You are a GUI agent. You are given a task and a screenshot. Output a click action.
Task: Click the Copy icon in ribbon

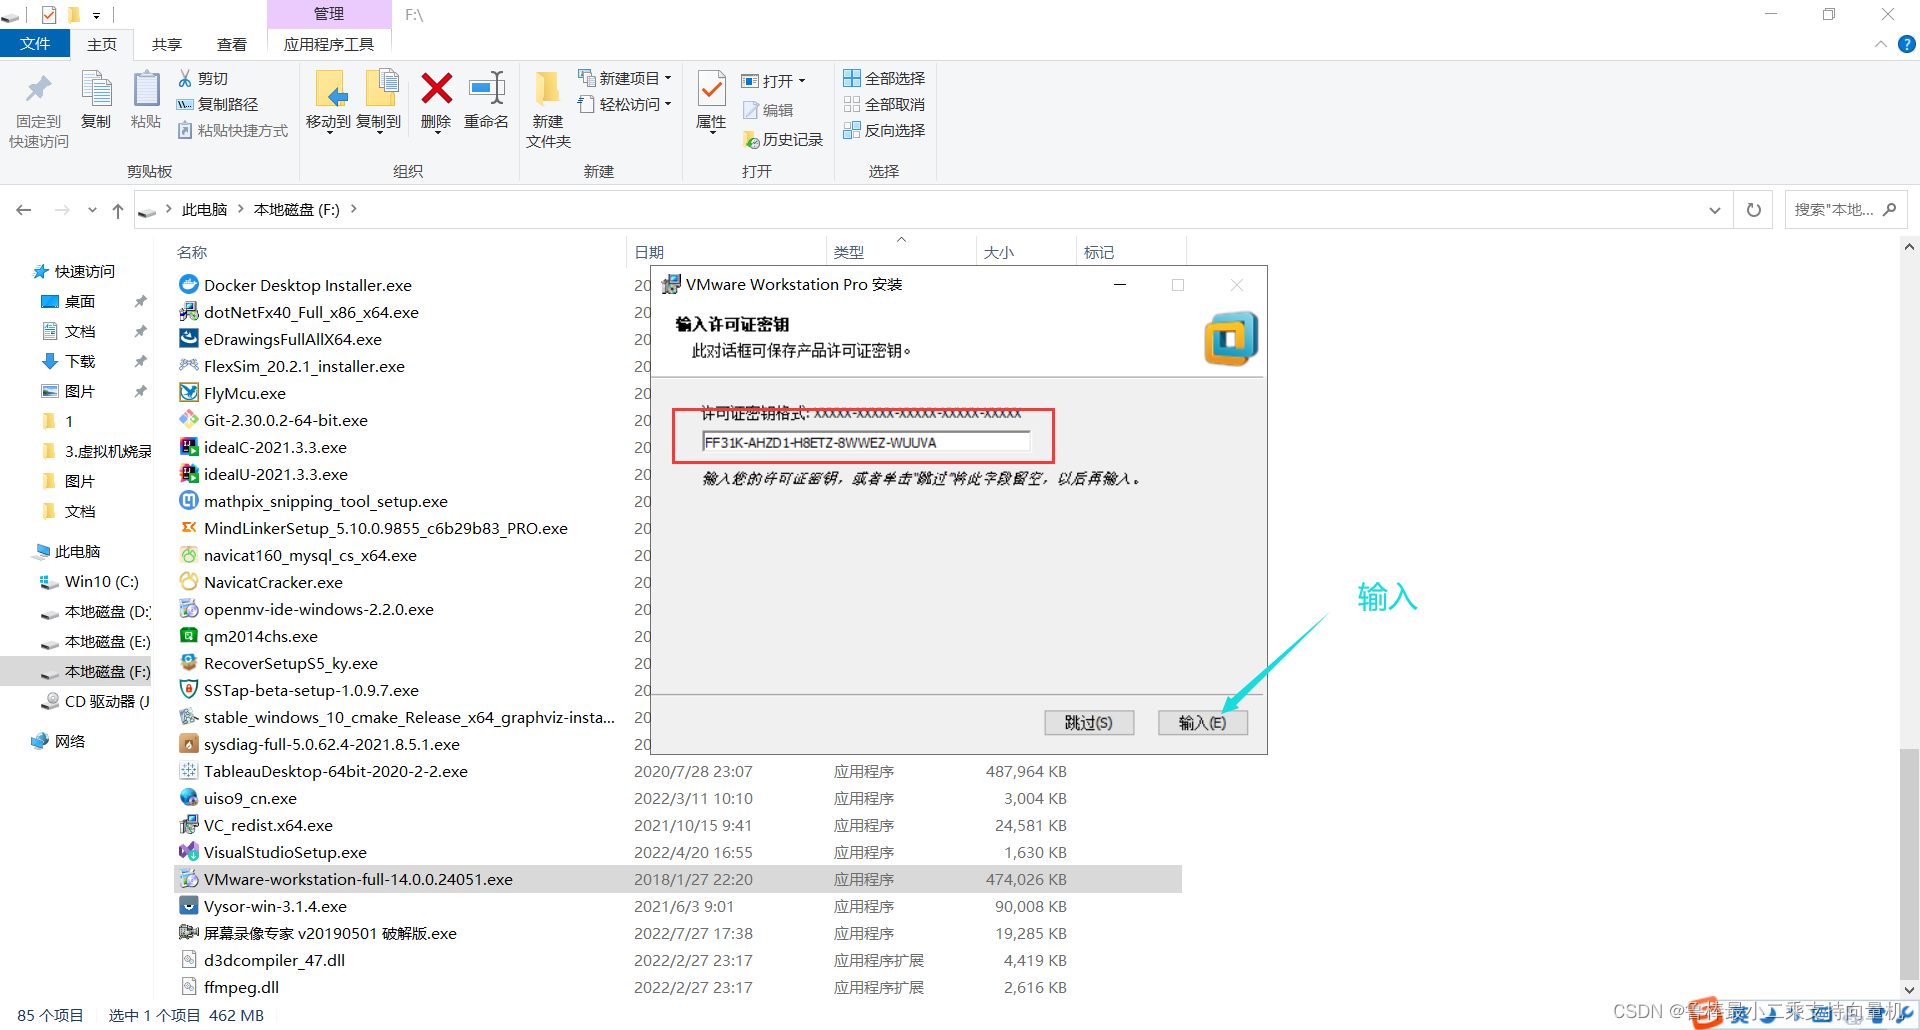pyautogui.click(x=96, y=90)
